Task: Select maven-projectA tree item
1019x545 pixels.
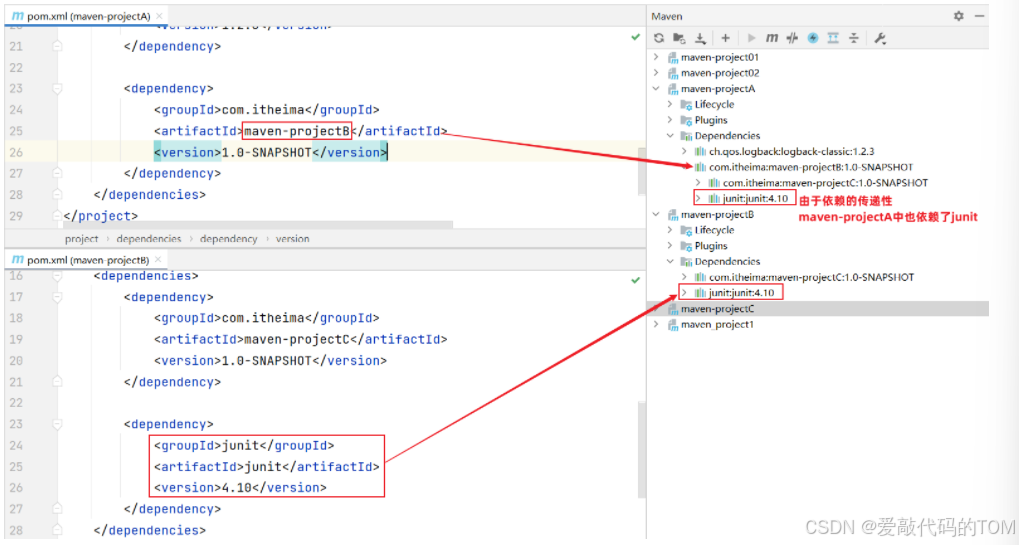Action: click(x=718, y=88)
